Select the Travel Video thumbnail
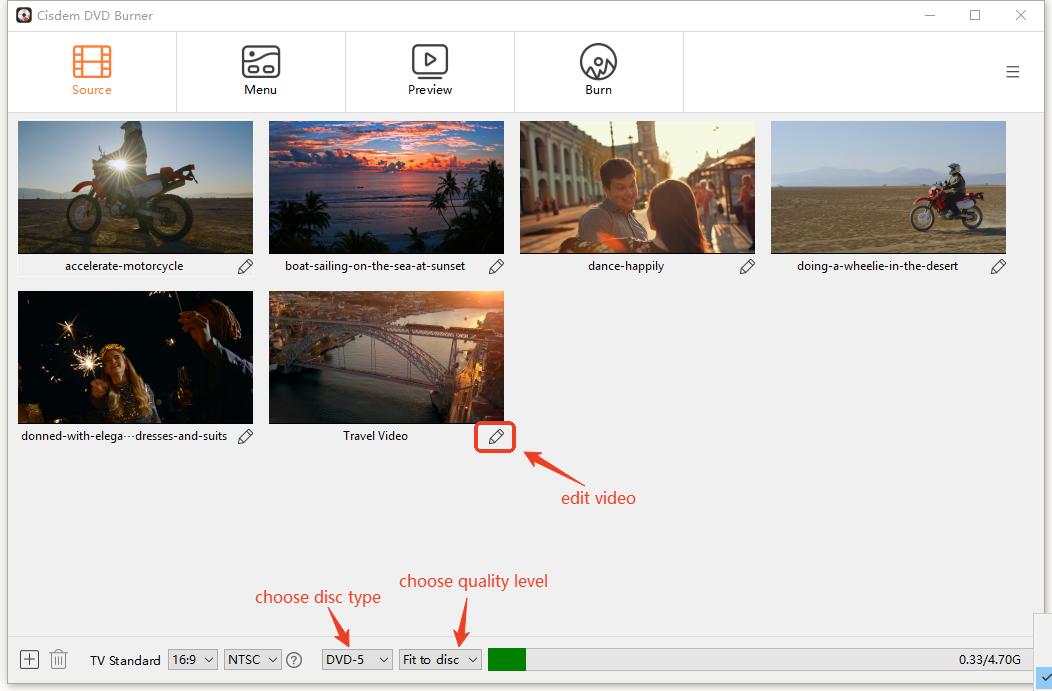1052x691 pixels. [386, 358]
